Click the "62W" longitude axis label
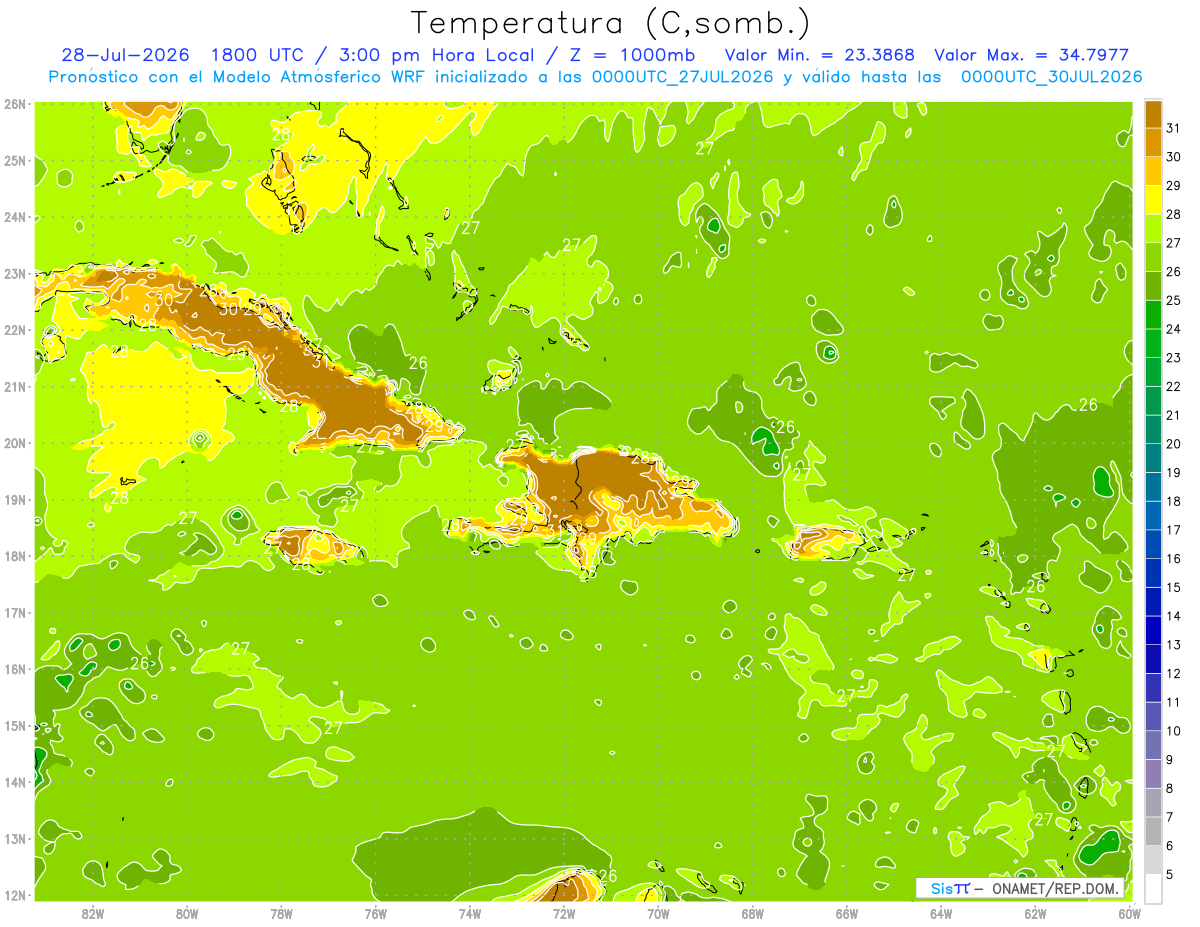The height and width of the screenshot is (927, 1200). [1035, 914]
